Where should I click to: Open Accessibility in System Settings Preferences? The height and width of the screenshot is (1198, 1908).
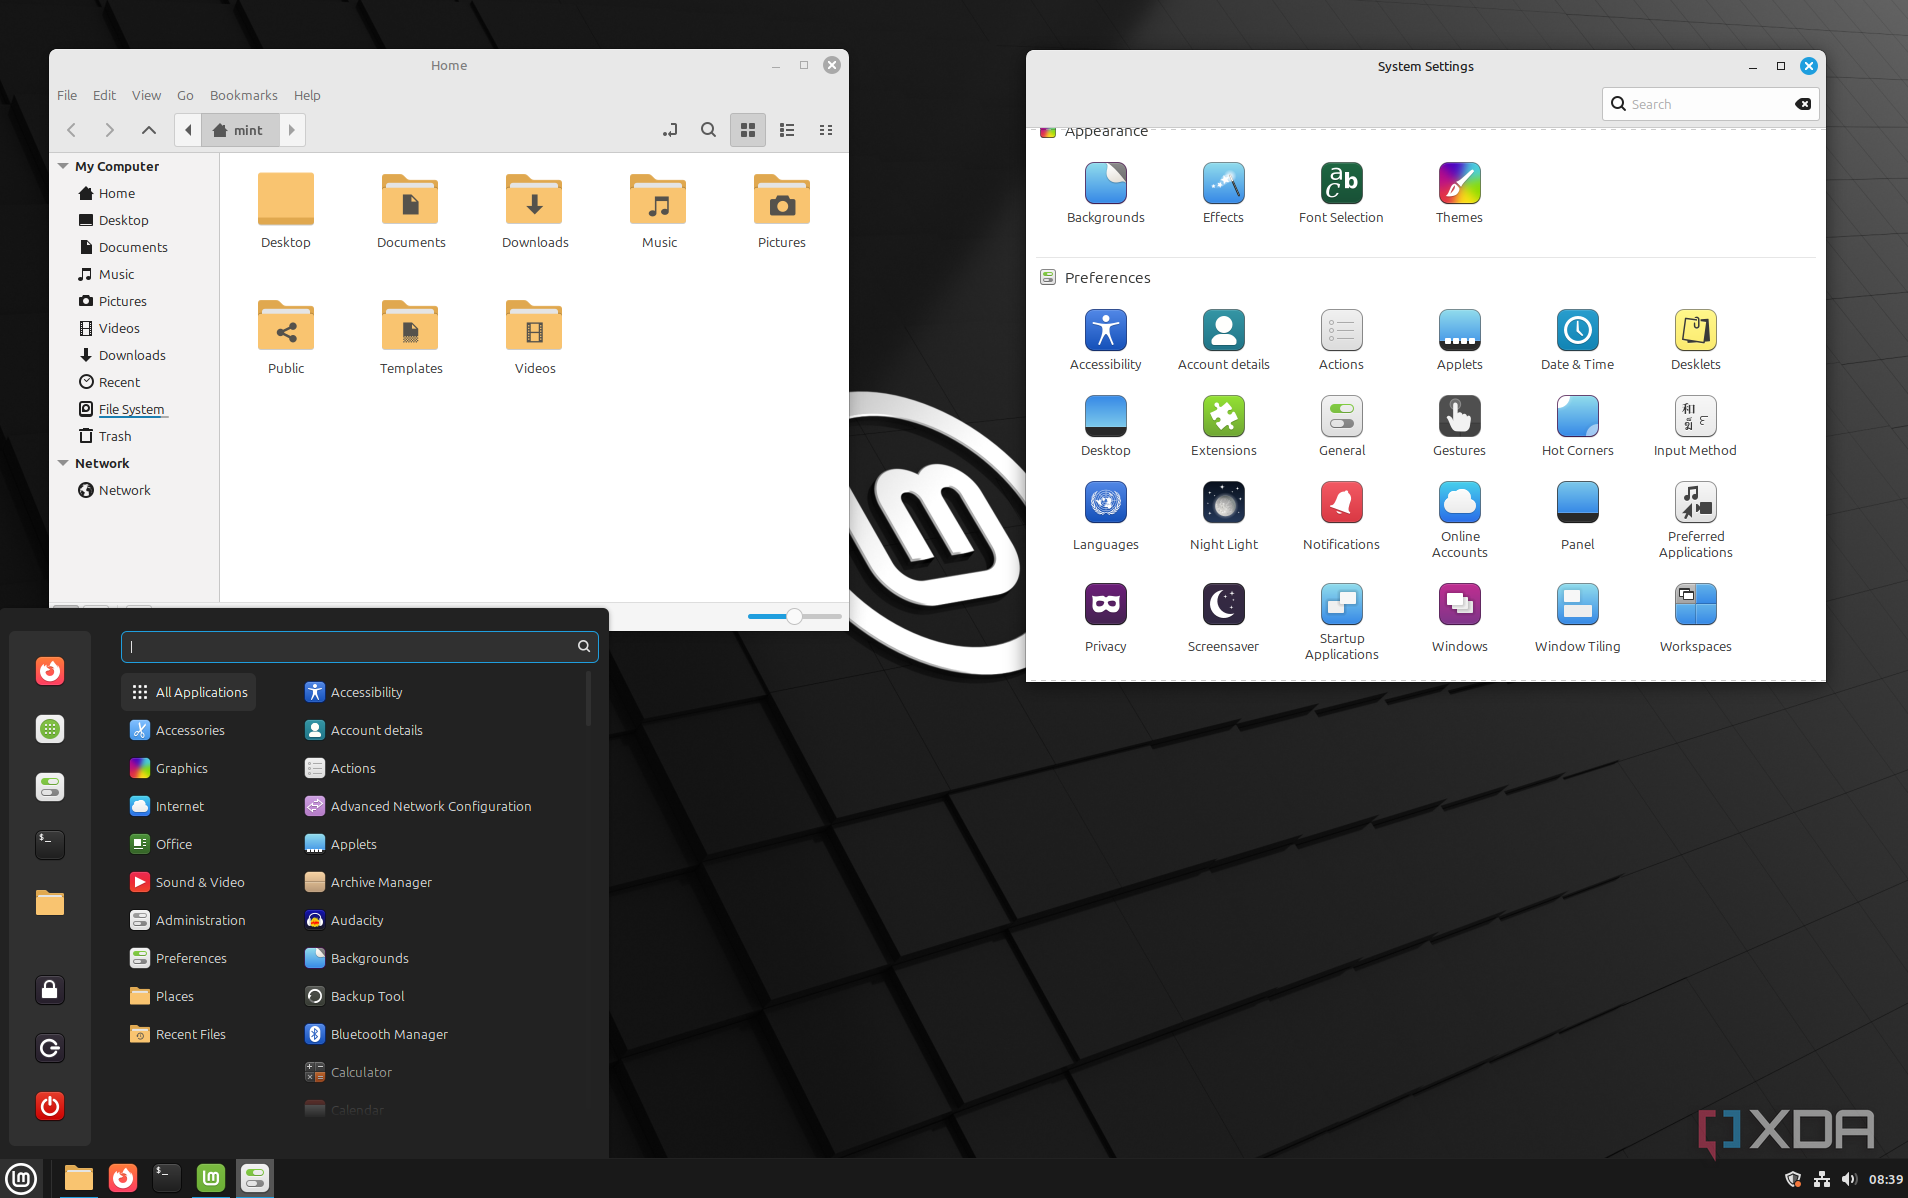[x=1105, y=340]
